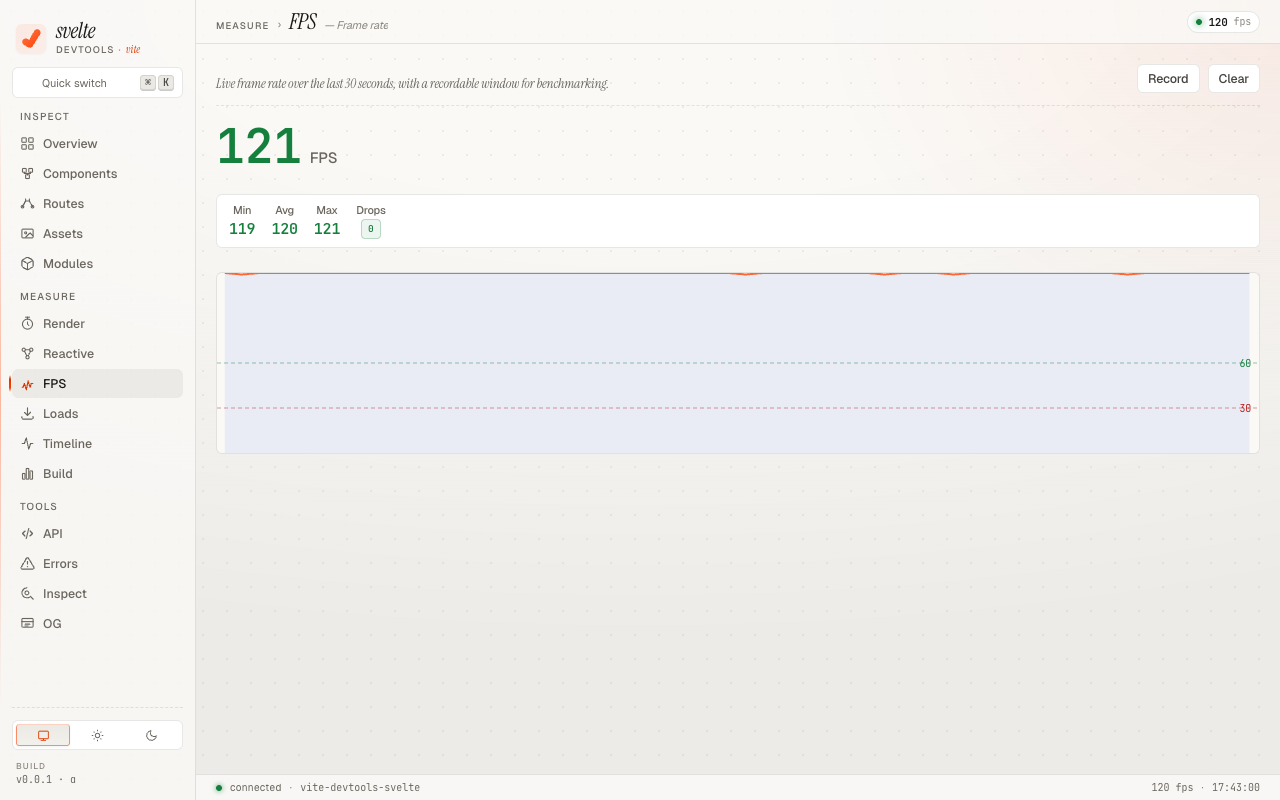
Task: Click the 30 fps threshold label
Action: (1245, 408)
